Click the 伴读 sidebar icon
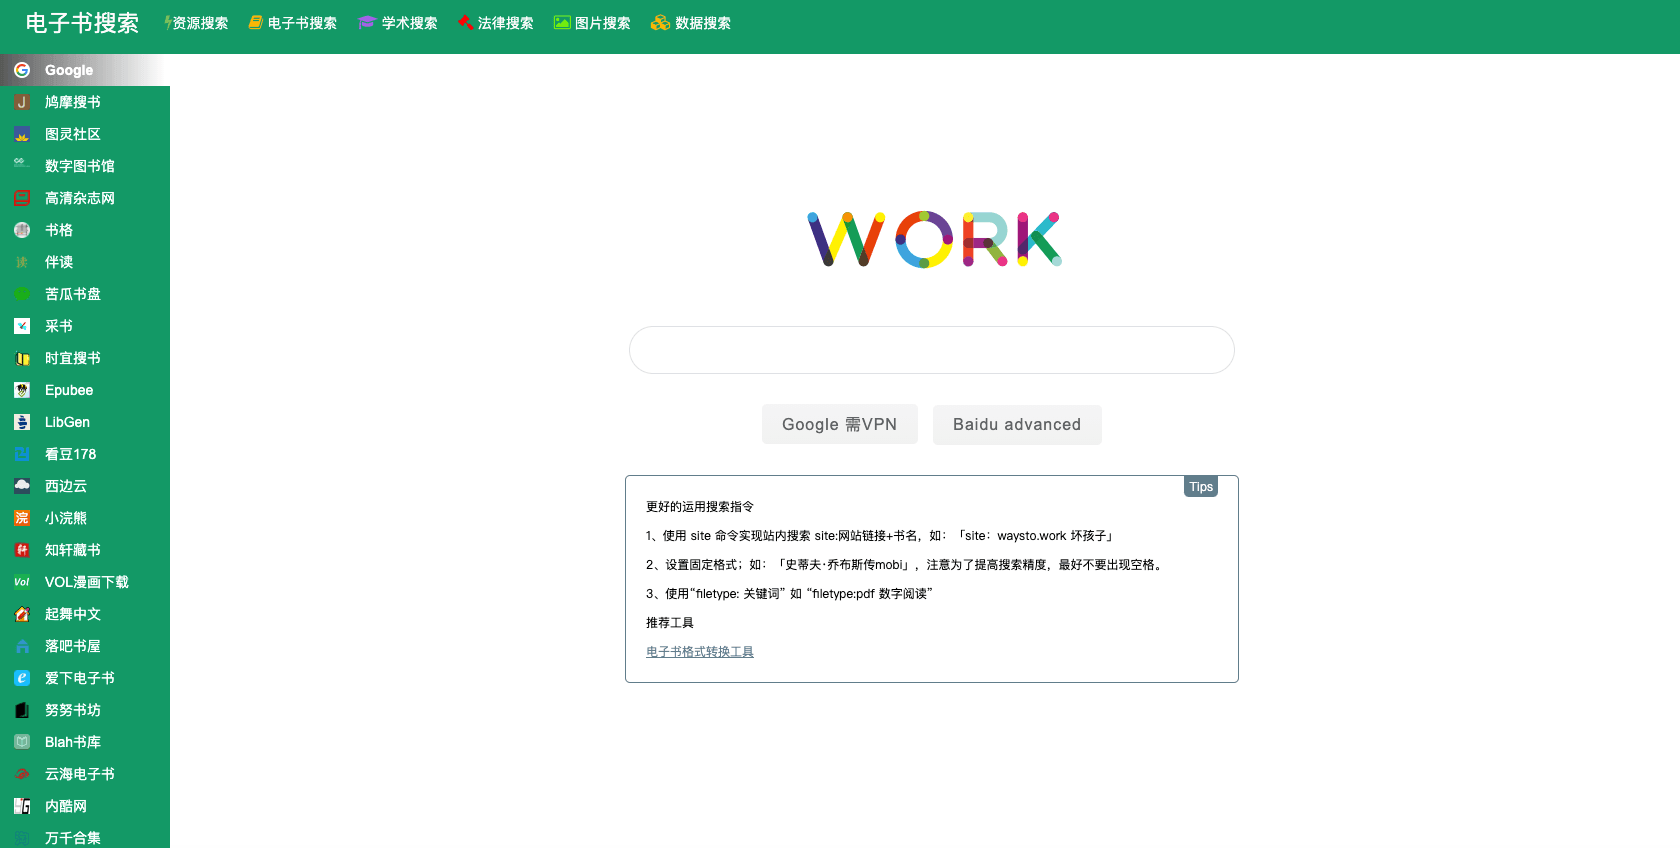Image resolution: width=1680 pixels, height=848 pixels. pos(22,262)
